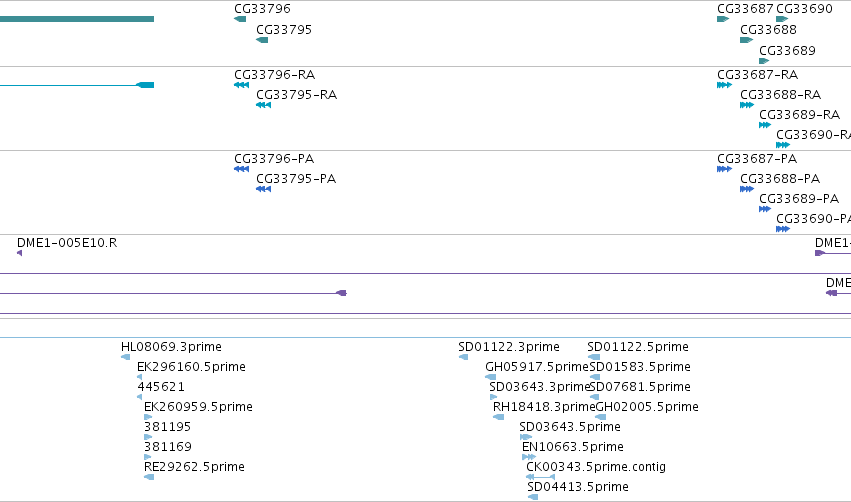This screenshot has width=851, height=502.
Task: Select the SD01122.5prime EST arrow
Action: pyautogui.click(x=594, y=357)
